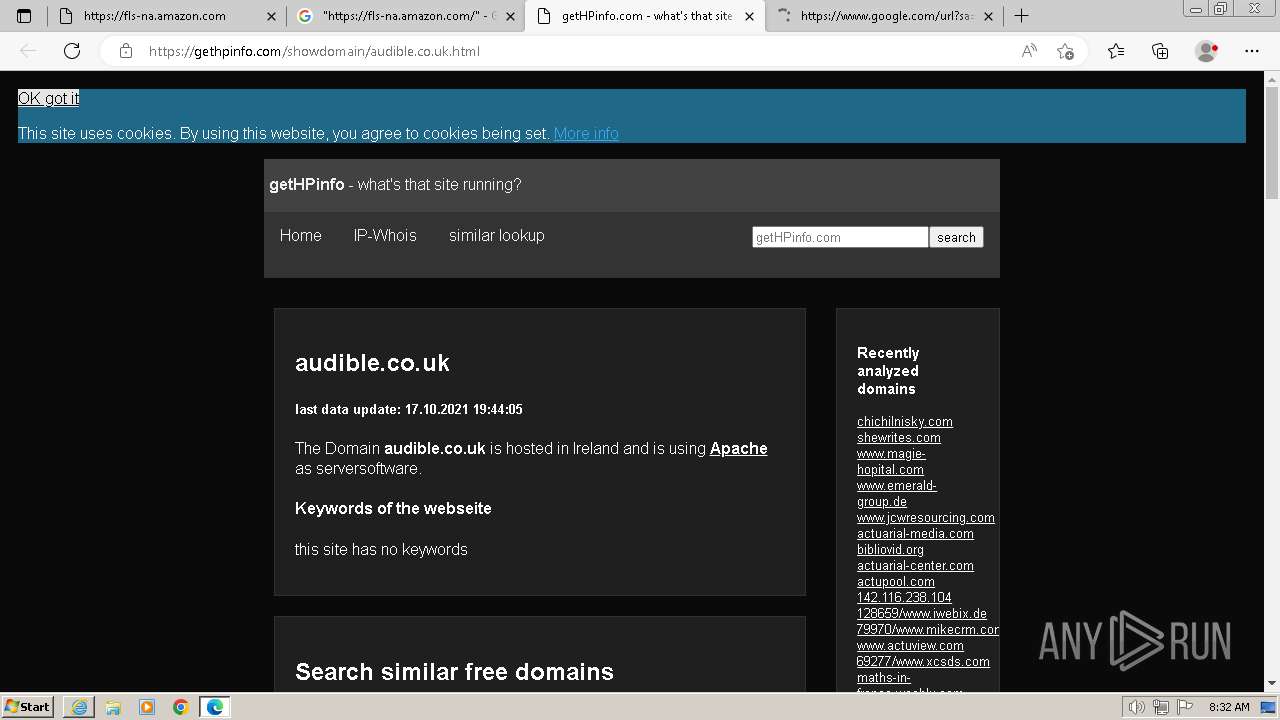Open the Apache server software link
1280x720 pixels.
click(x=739, y=448)
